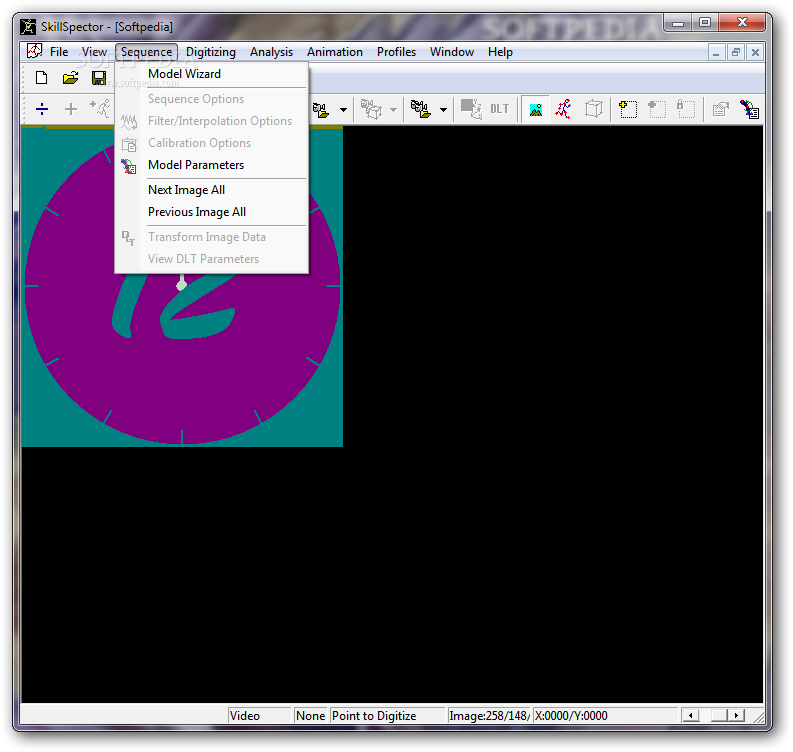Viewport: 793px width, 752px height.
Task: Select the blue divide-cross cursor tool
Action: click(42, 109)
